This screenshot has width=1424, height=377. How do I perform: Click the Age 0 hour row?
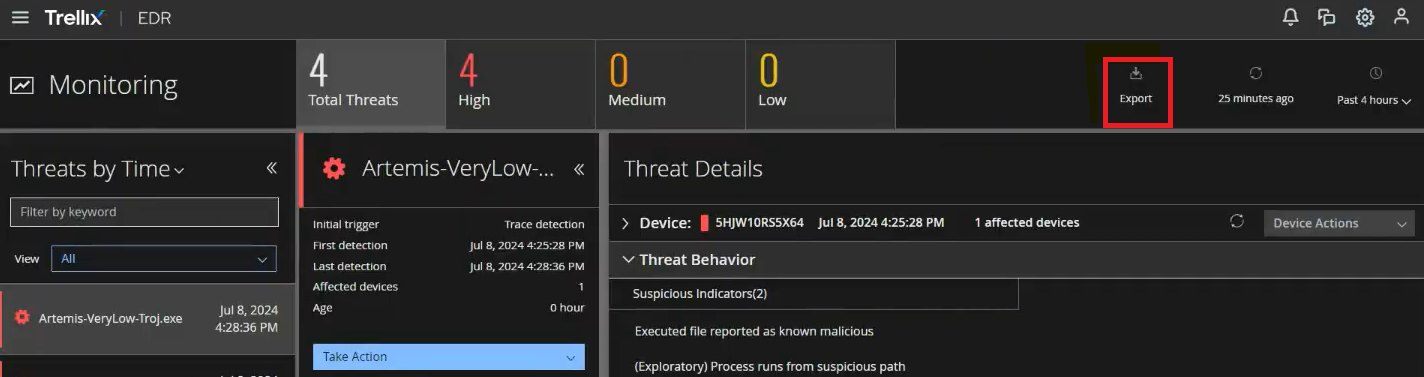(x=448, y=308)
